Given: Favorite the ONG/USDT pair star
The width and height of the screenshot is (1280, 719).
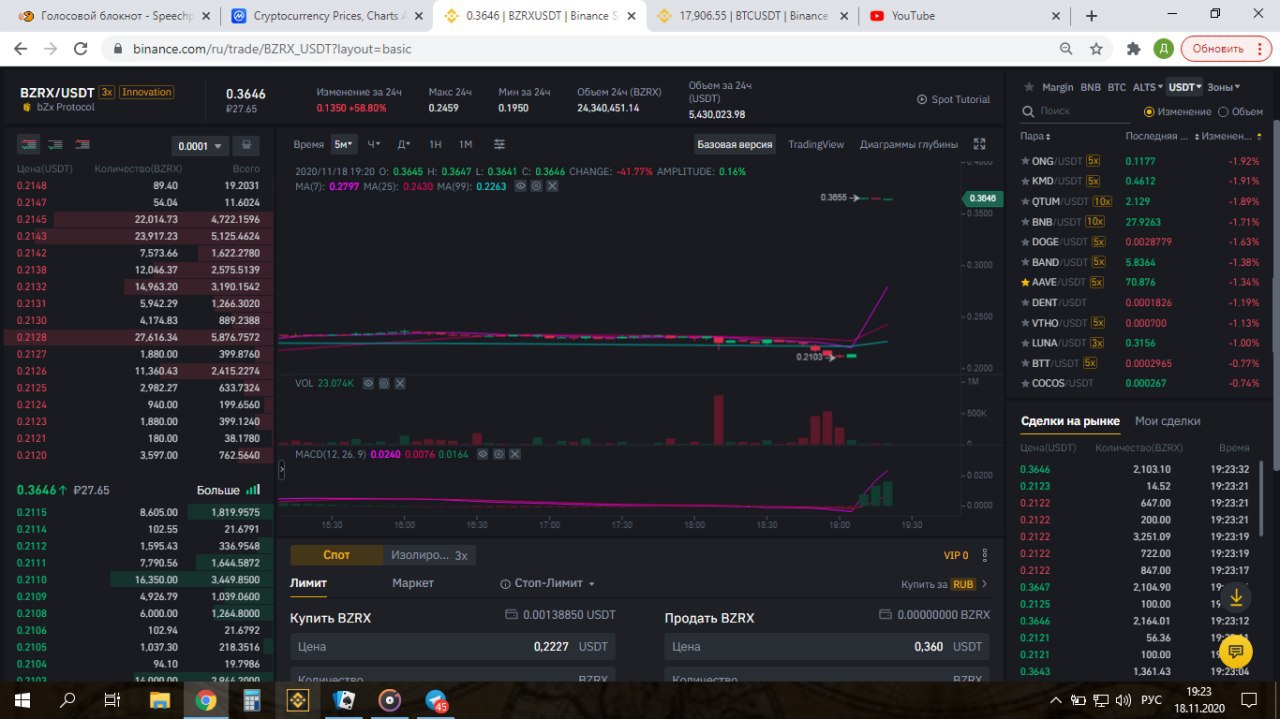Looking at the screenshot, I should pos(1025,161).
